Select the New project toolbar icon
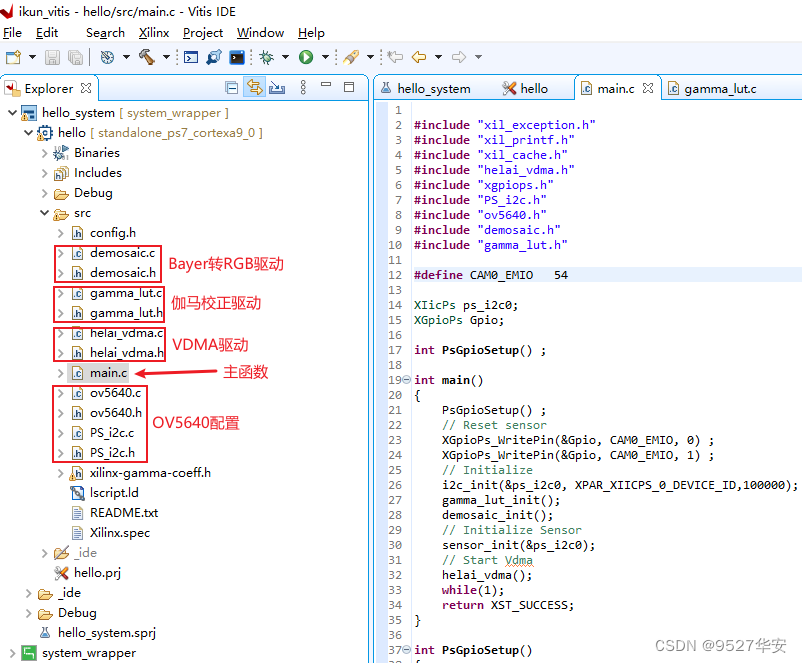This screenshot has height=663, width=802. [x=14, y=57]
